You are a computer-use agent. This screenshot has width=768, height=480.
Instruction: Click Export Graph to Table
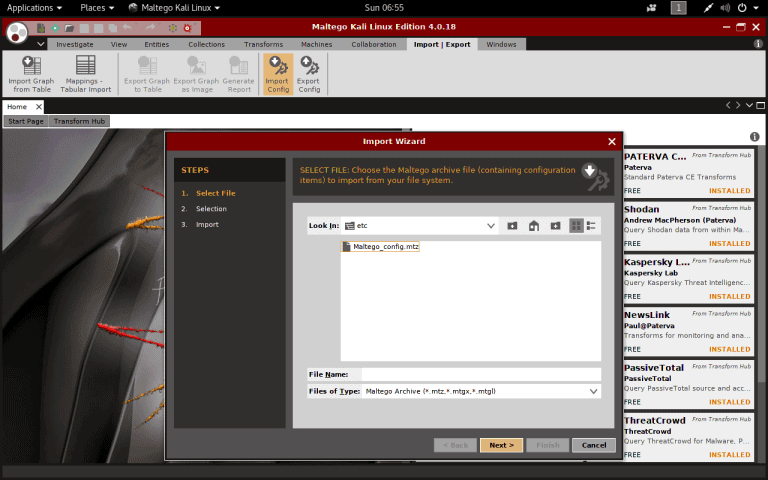coord(147,74)
